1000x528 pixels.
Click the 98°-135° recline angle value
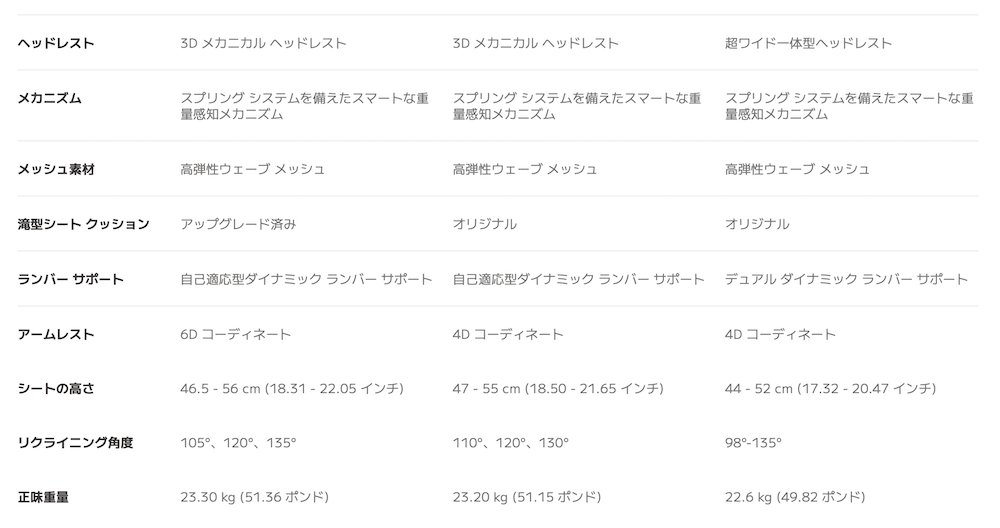(753, 442)
